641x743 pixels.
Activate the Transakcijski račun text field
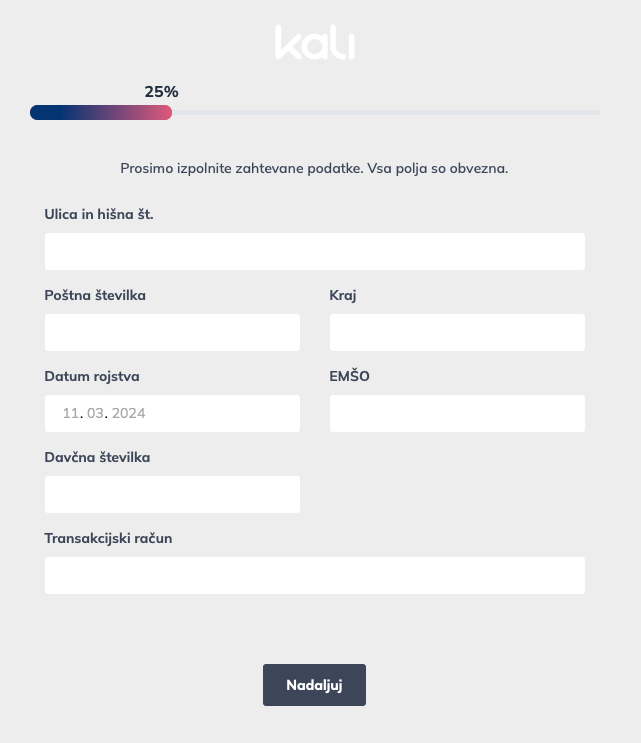pyautogui.click(x=314, y=575)
